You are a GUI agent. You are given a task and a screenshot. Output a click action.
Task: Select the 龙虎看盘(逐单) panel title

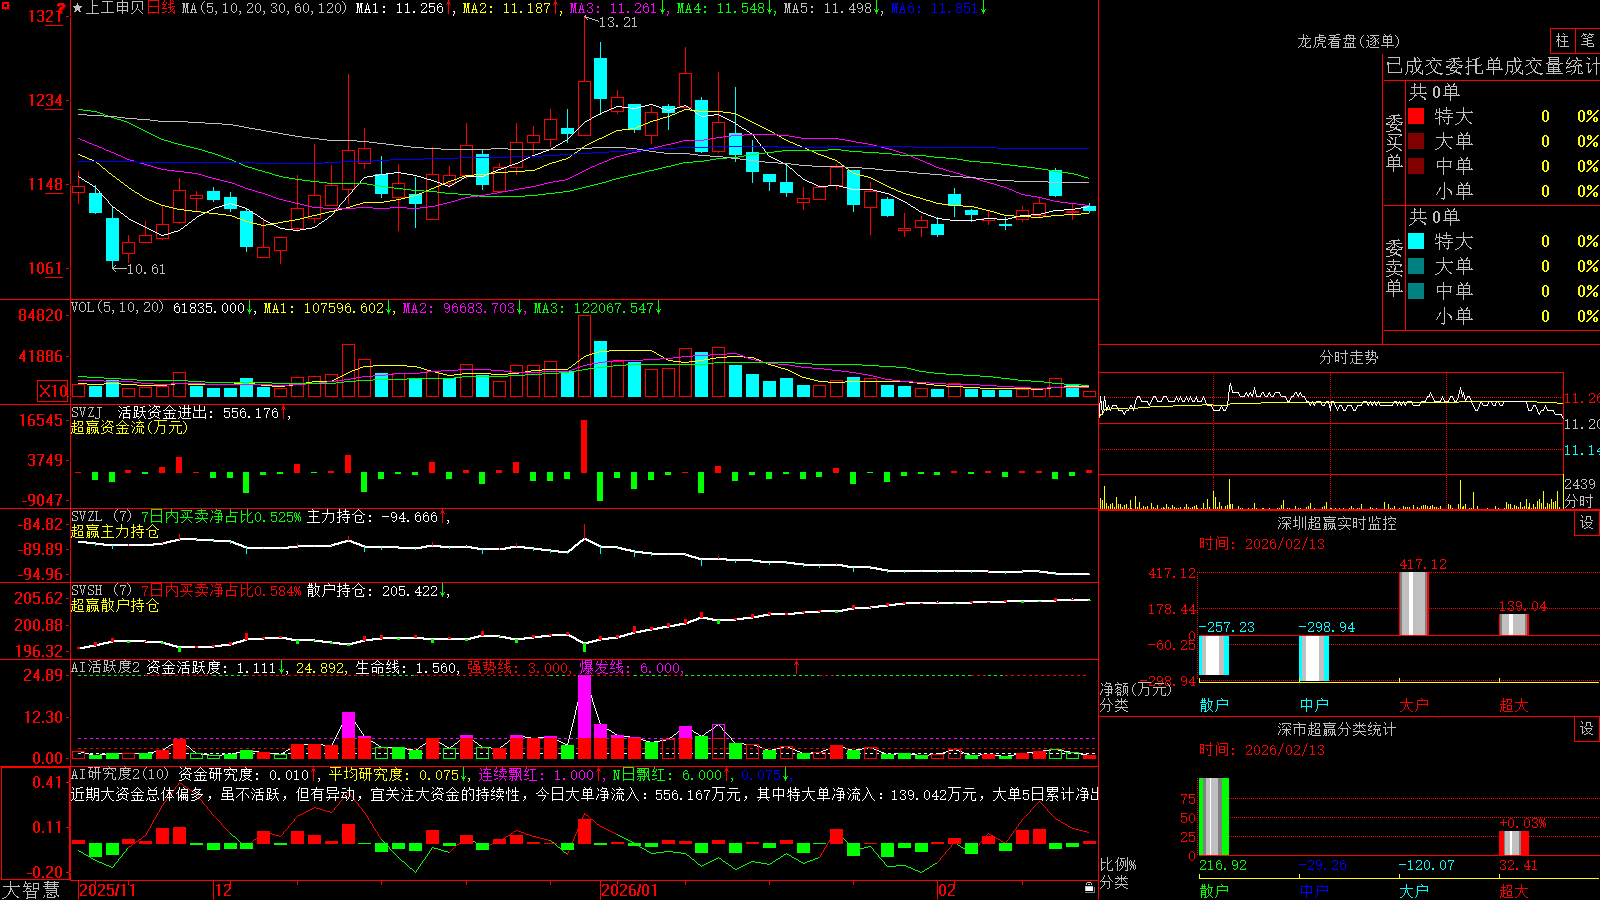1348,41
